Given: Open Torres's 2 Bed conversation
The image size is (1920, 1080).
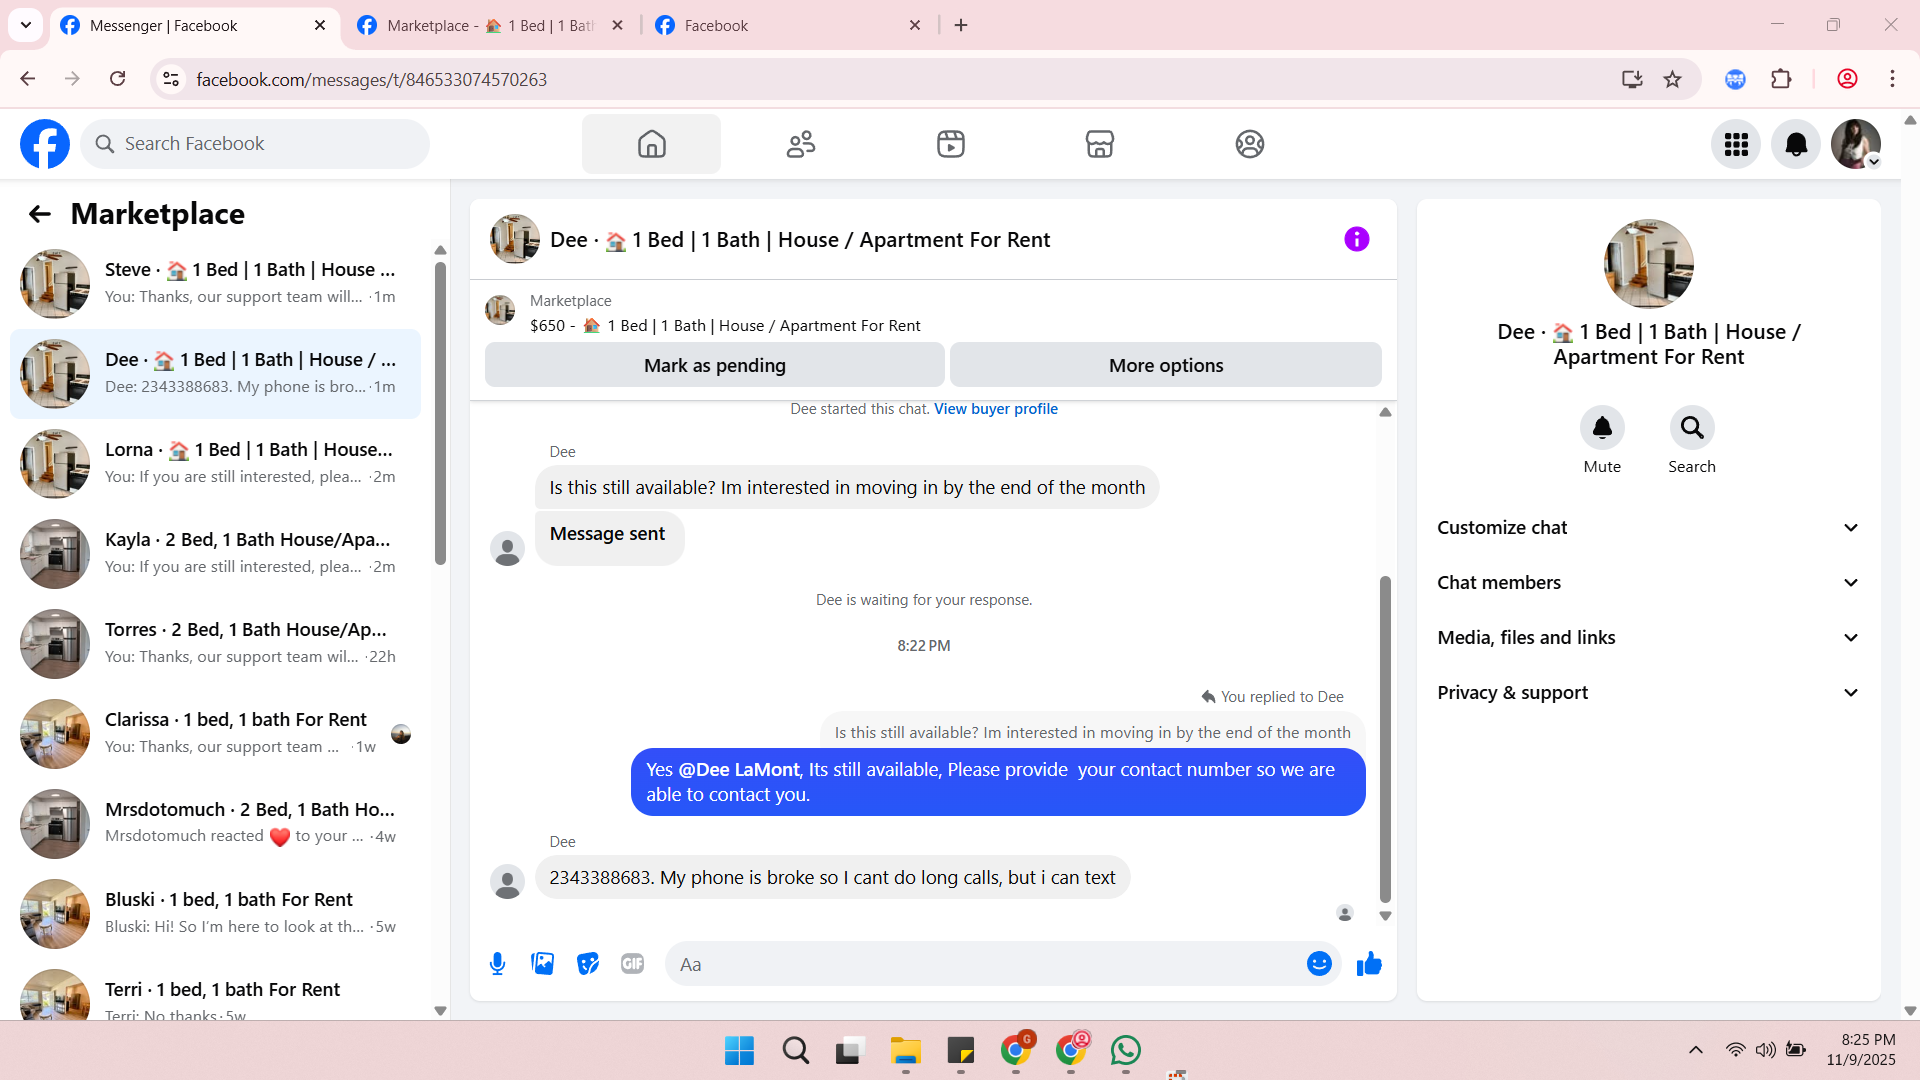Looking at the screenshot, I should tap(215, 644).
